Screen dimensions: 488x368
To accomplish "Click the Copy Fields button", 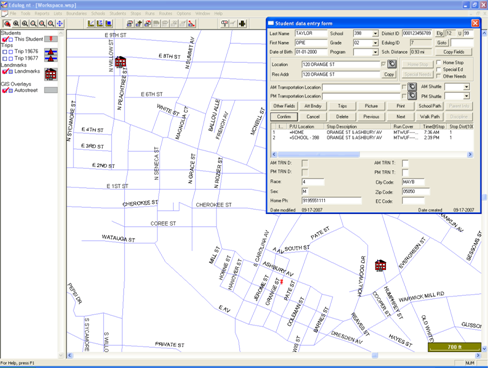I will (454, 52).
